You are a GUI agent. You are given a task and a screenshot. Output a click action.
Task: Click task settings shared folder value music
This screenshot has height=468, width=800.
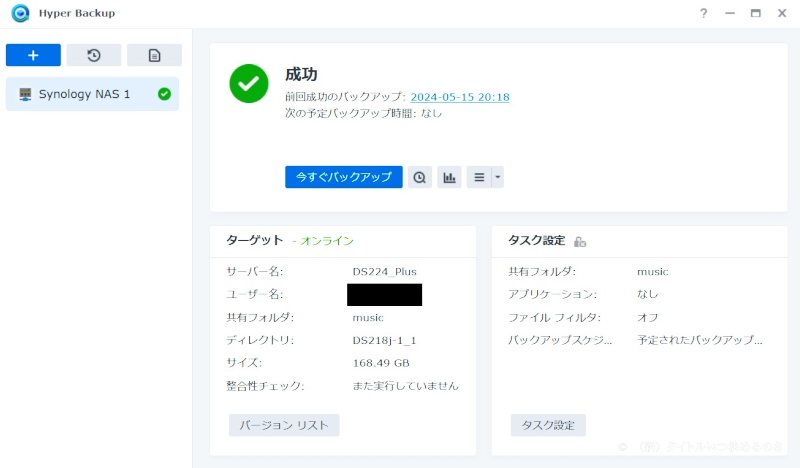653,272
